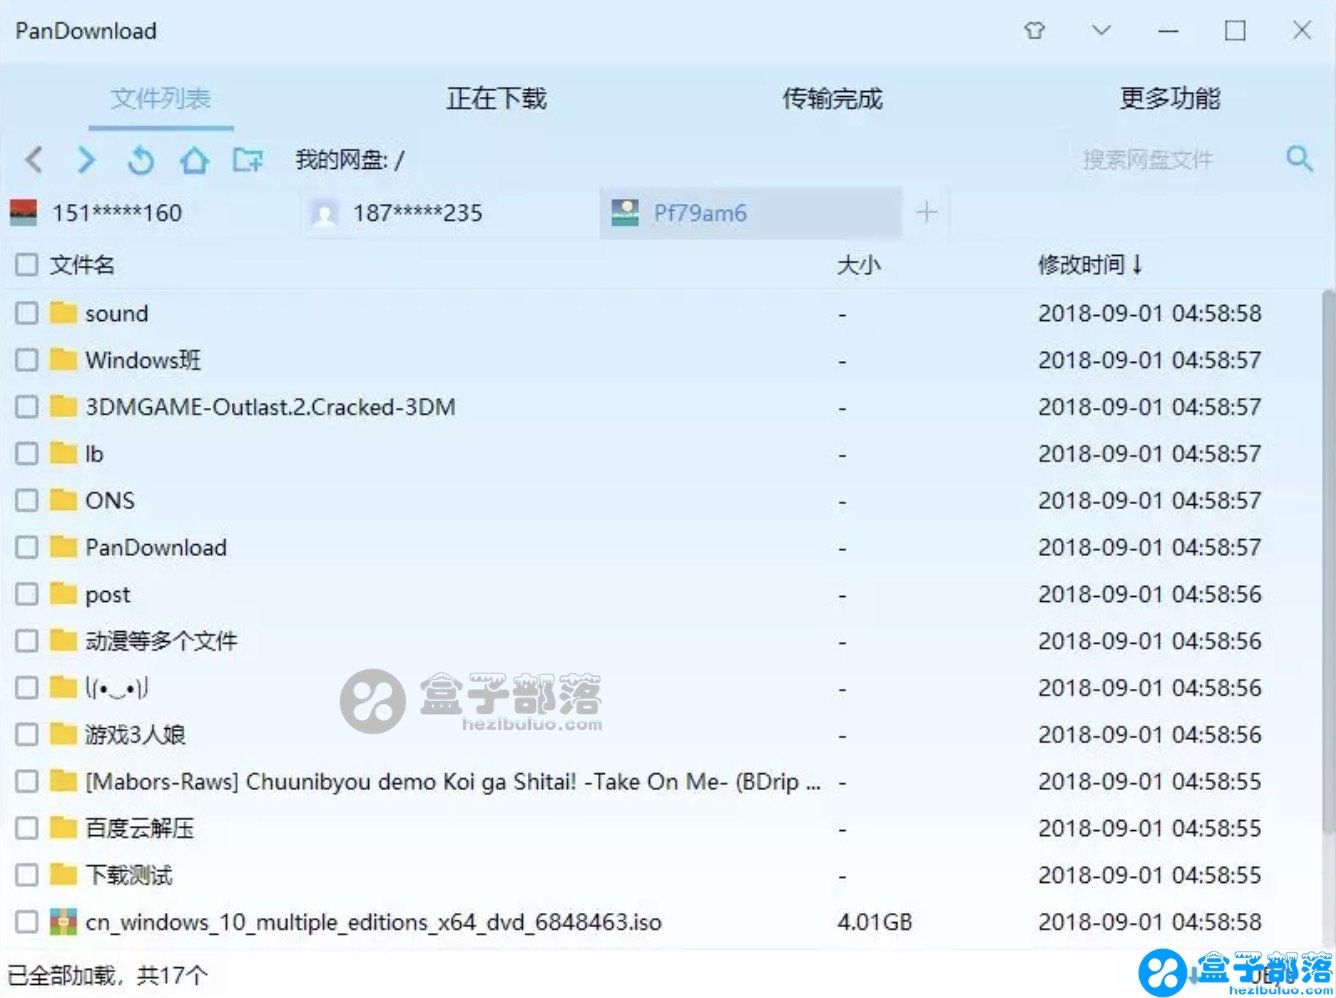Click the status text 已全部加载, 共17个

pos(108,975)
